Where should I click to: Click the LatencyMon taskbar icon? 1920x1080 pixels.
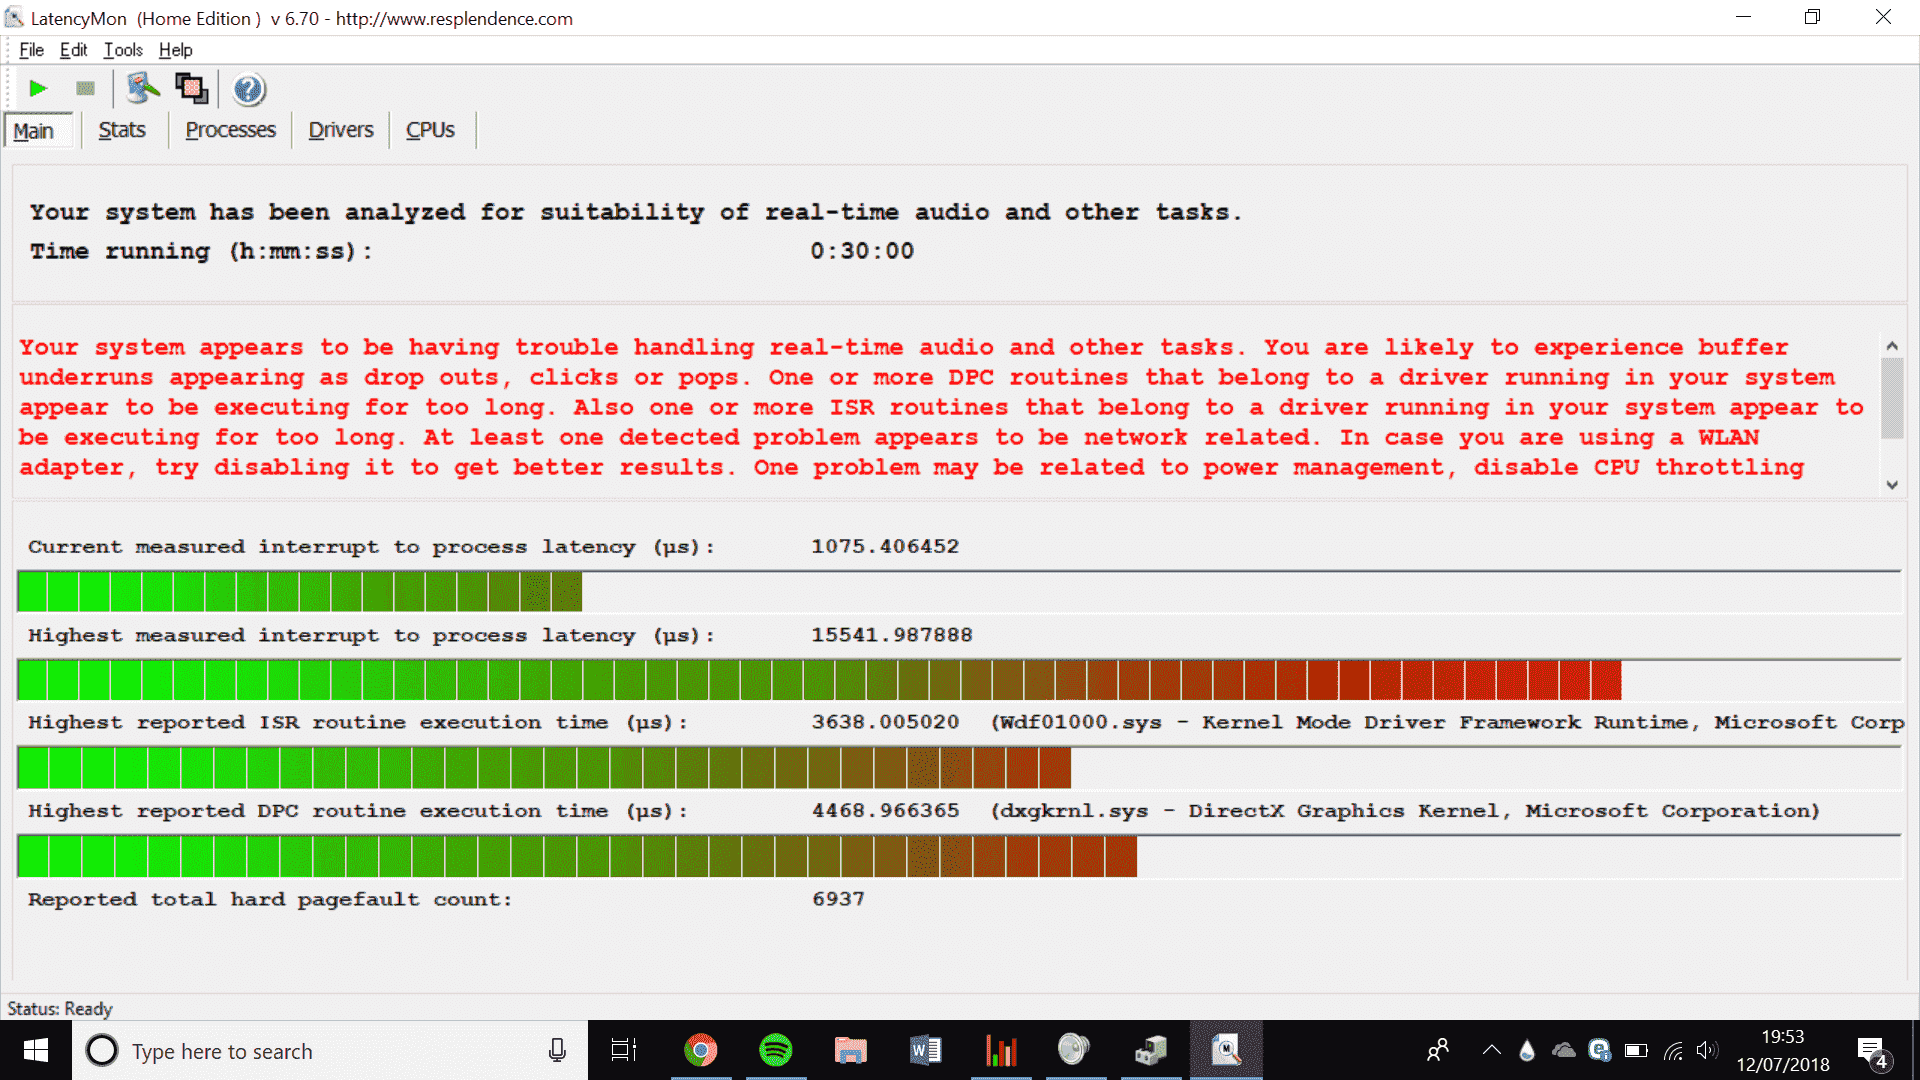(1226, 1050)
